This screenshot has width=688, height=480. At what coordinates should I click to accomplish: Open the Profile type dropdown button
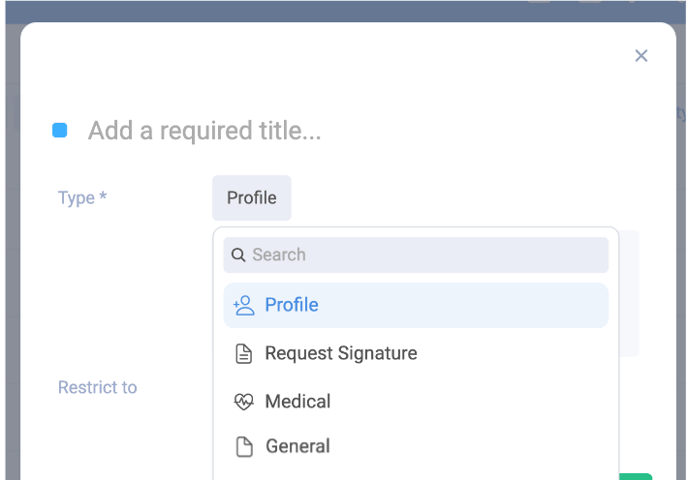point(251,198)
